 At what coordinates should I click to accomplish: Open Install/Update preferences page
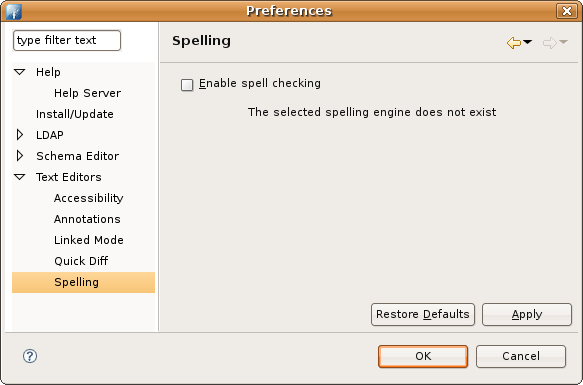[75, 114]
